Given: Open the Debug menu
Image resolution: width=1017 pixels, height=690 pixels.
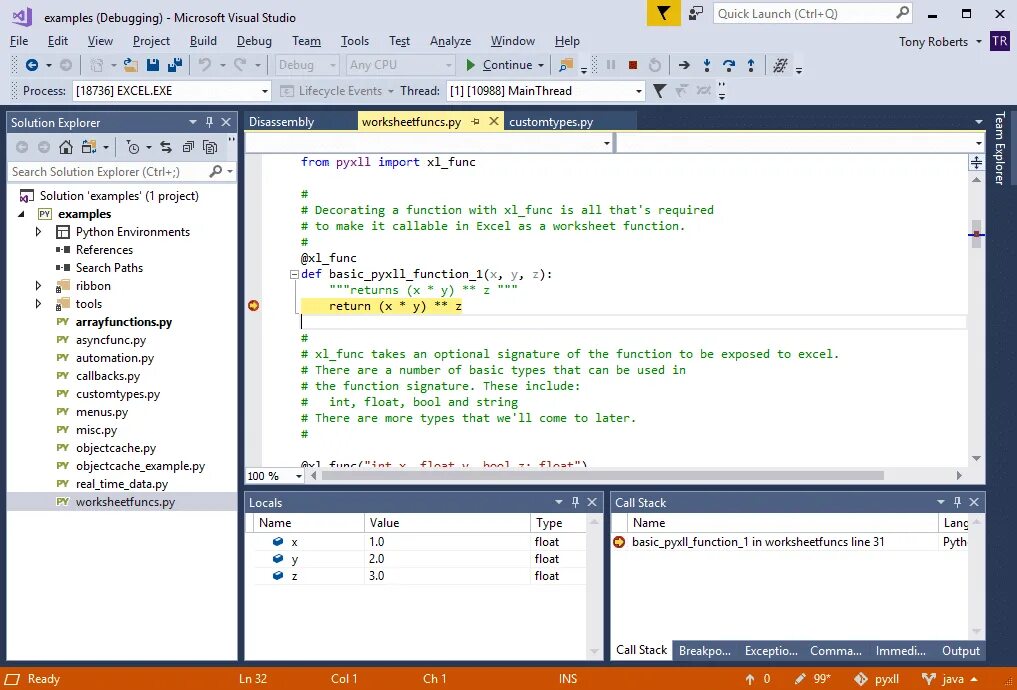Looking at the screenshot, I should click(x=254, y=41).
